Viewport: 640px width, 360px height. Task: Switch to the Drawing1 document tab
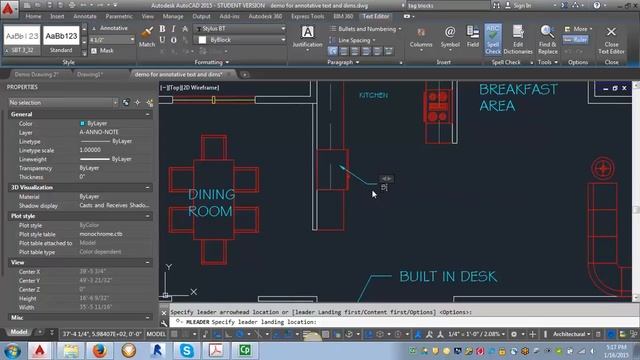coord(90,75)
